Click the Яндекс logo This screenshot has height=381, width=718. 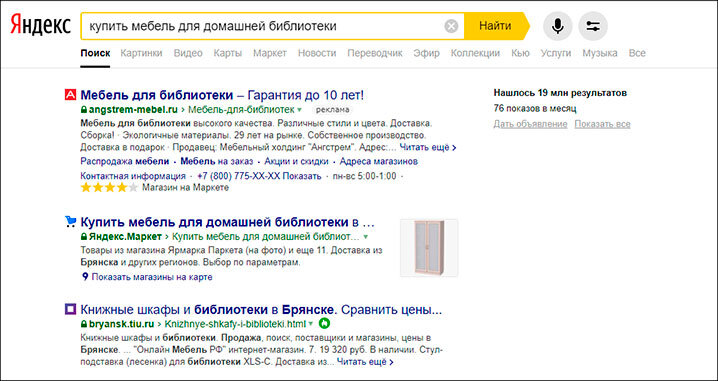[x=41, y=26]
